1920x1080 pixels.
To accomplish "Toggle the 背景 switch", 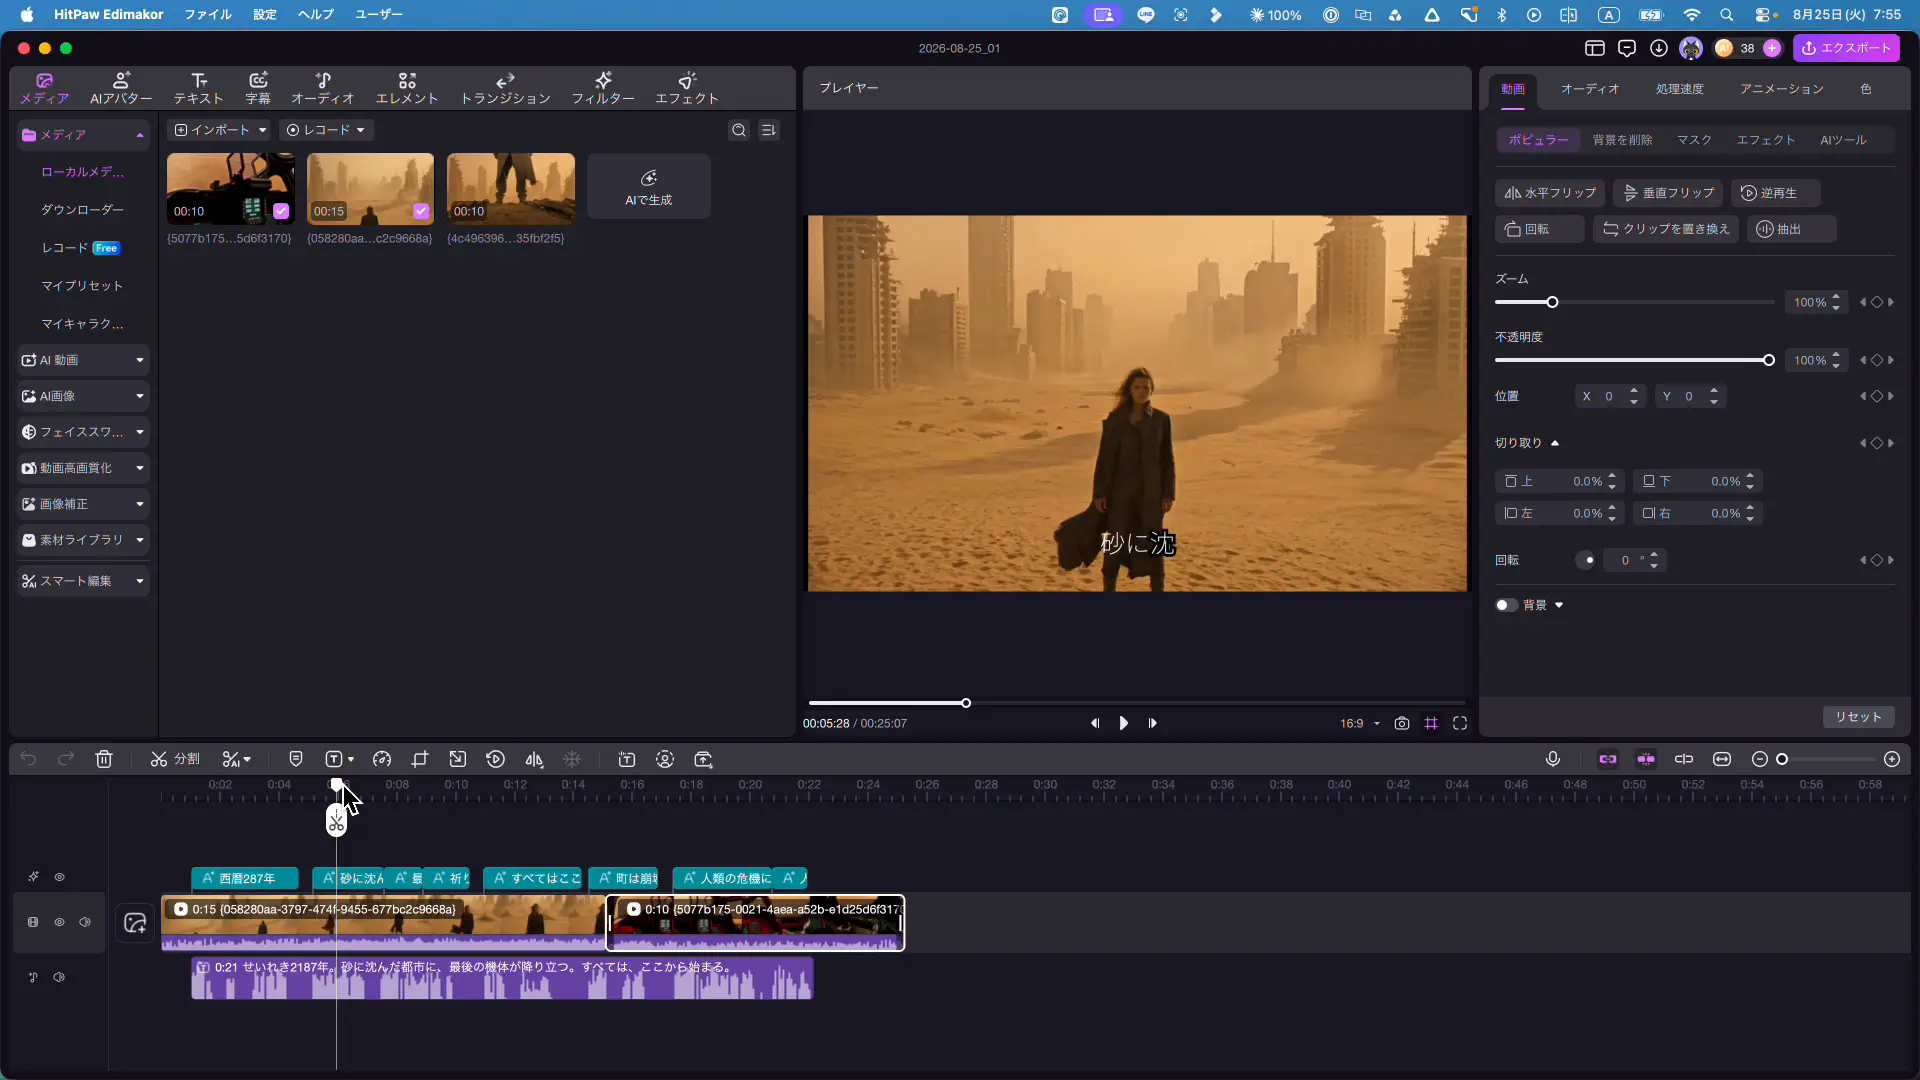I will [x=1506, y=605].
